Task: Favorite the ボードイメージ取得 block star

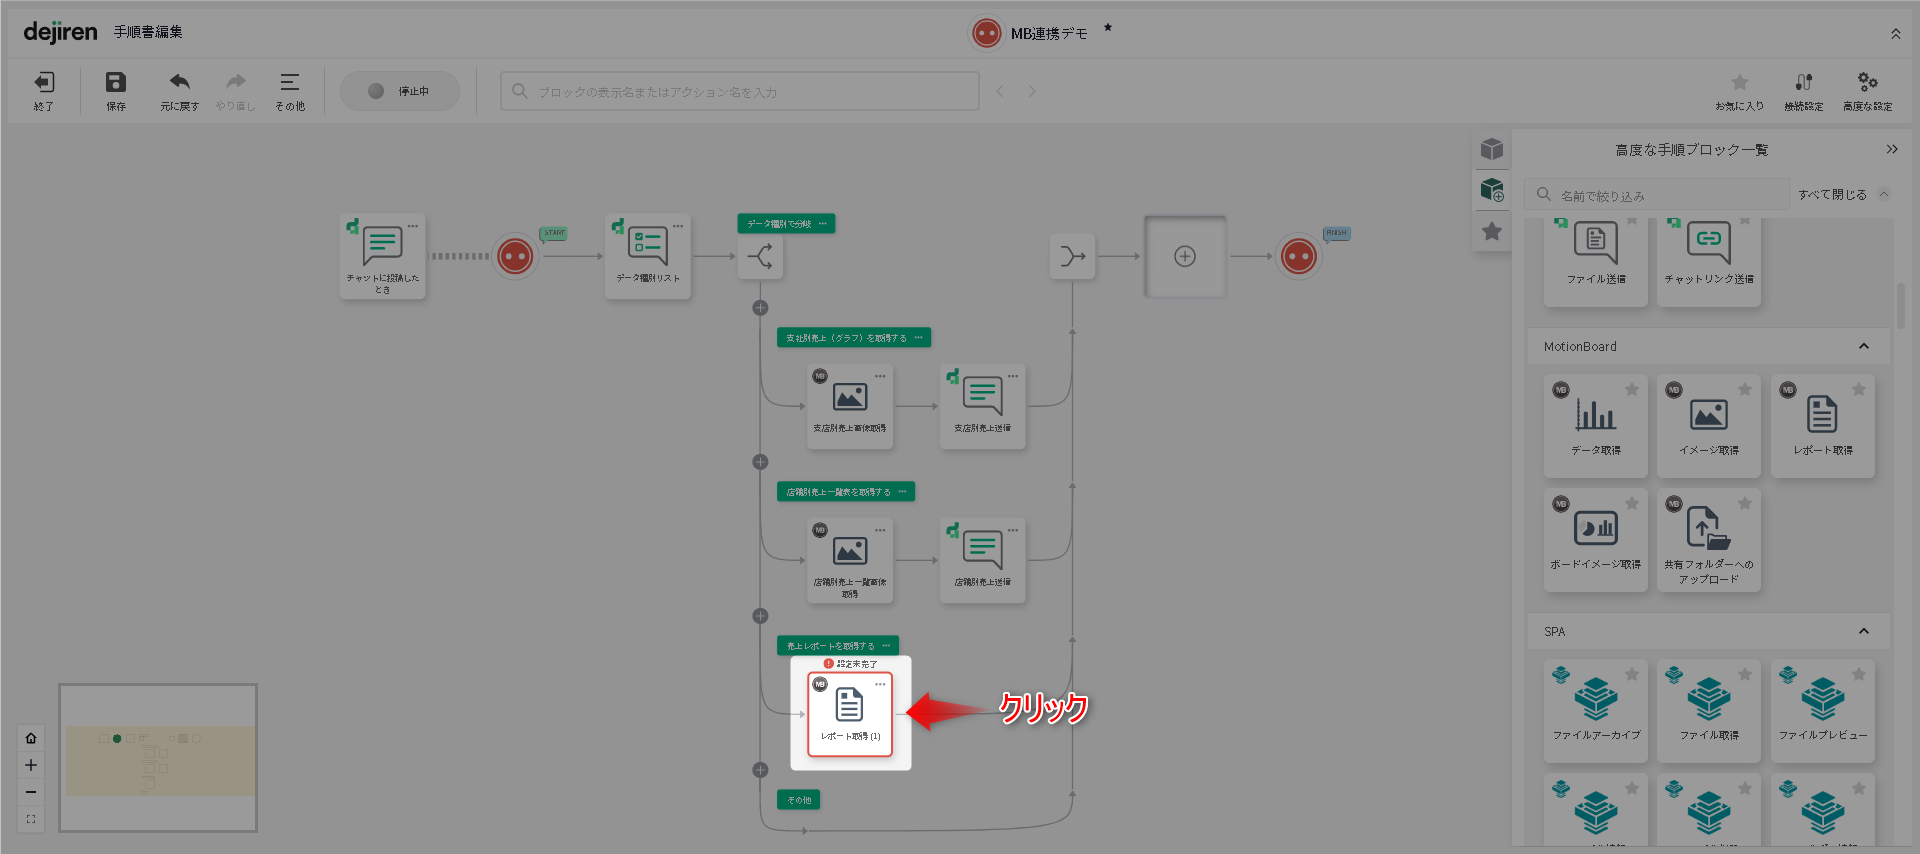Action: coord(1632,503)
